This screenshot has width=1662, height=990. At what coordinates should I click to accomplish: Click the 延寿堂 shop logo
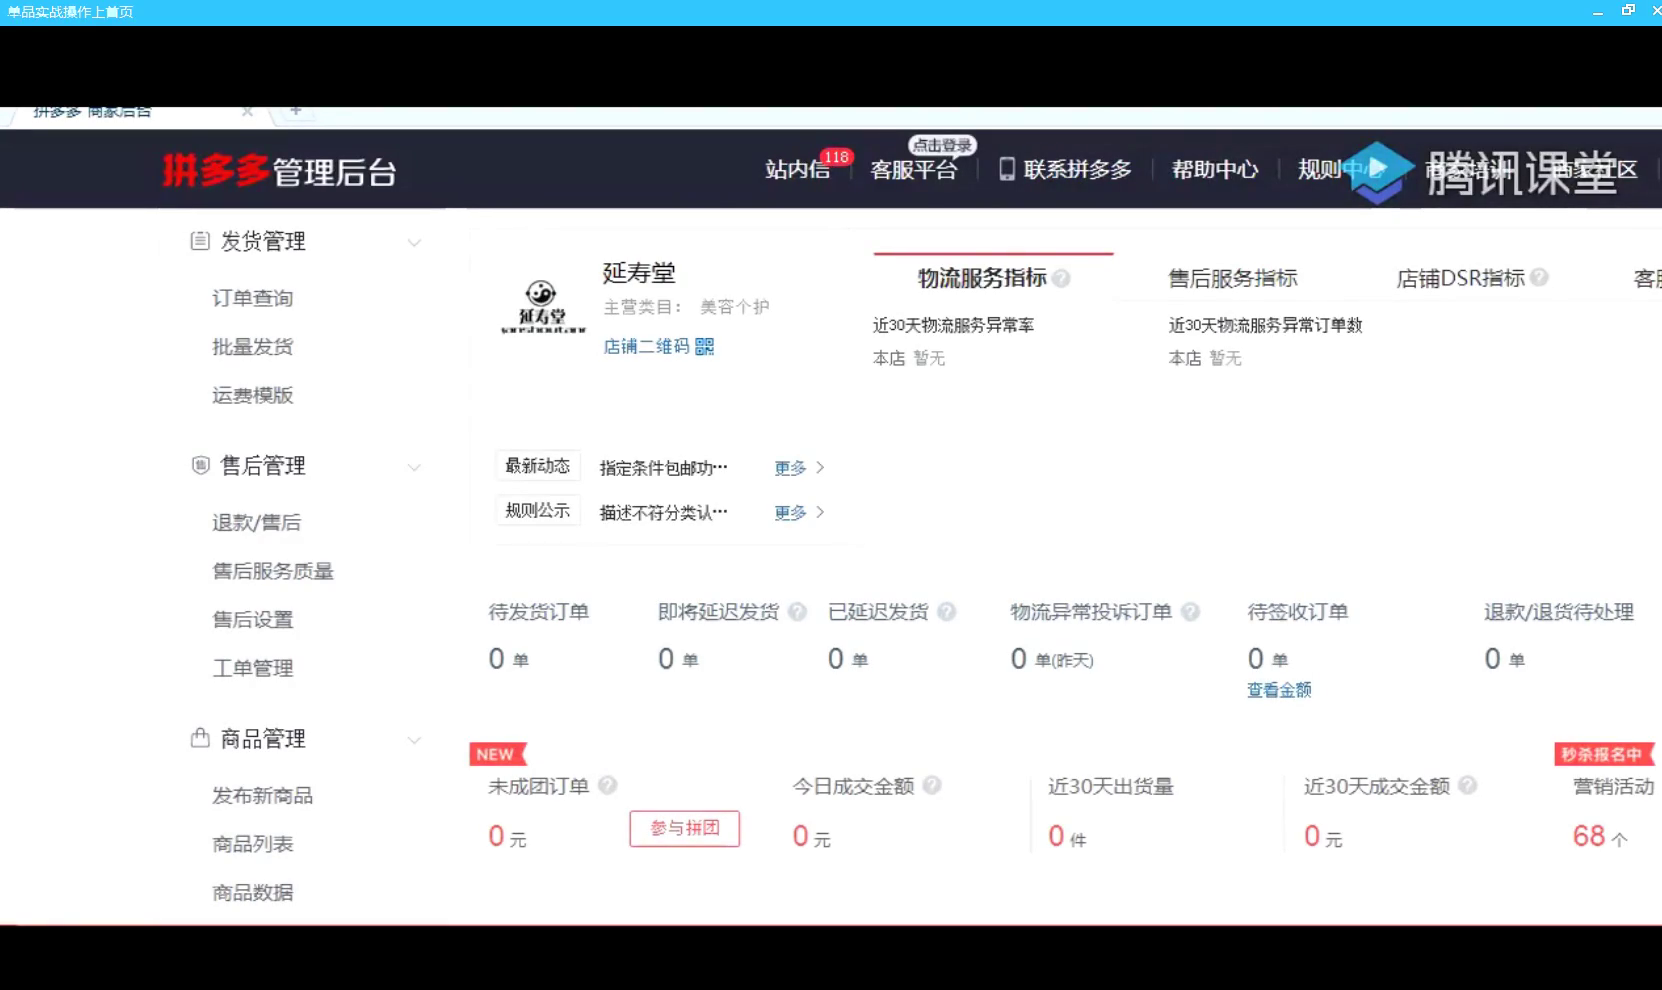click(x=542, y=307)
